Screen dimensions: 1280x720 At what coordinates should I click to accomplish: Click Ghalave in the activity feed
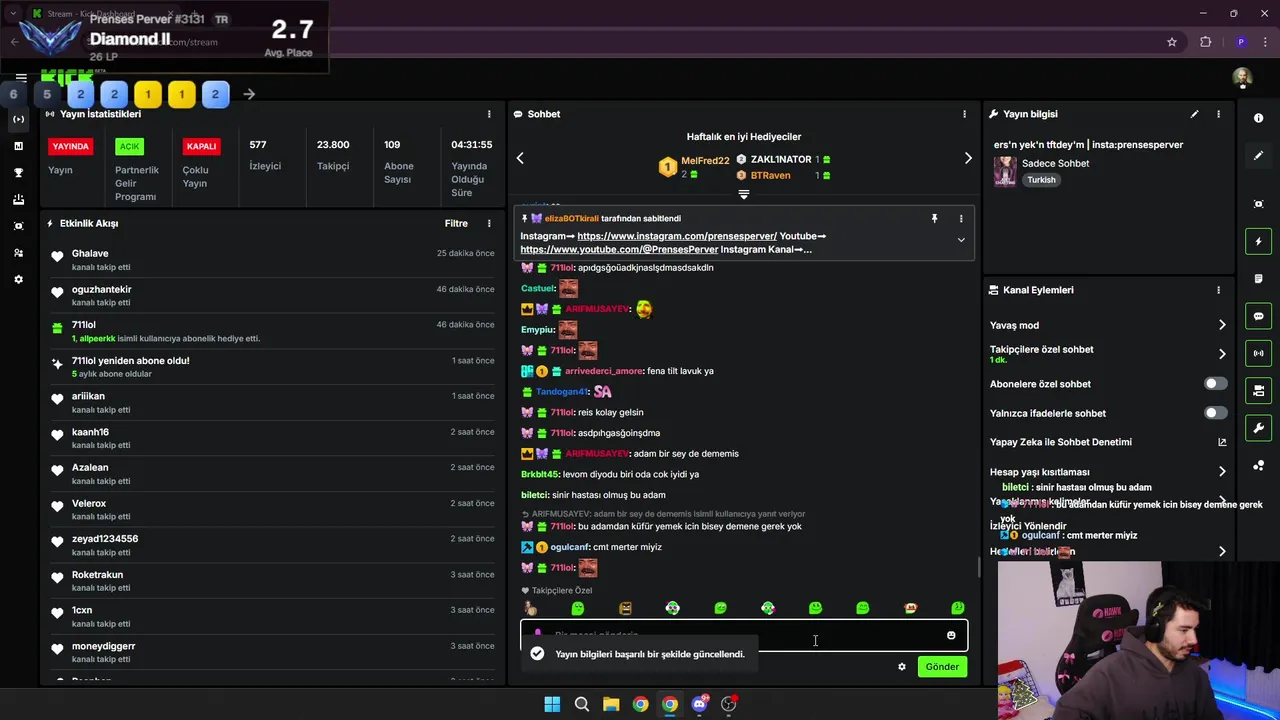tap(90, 254)
